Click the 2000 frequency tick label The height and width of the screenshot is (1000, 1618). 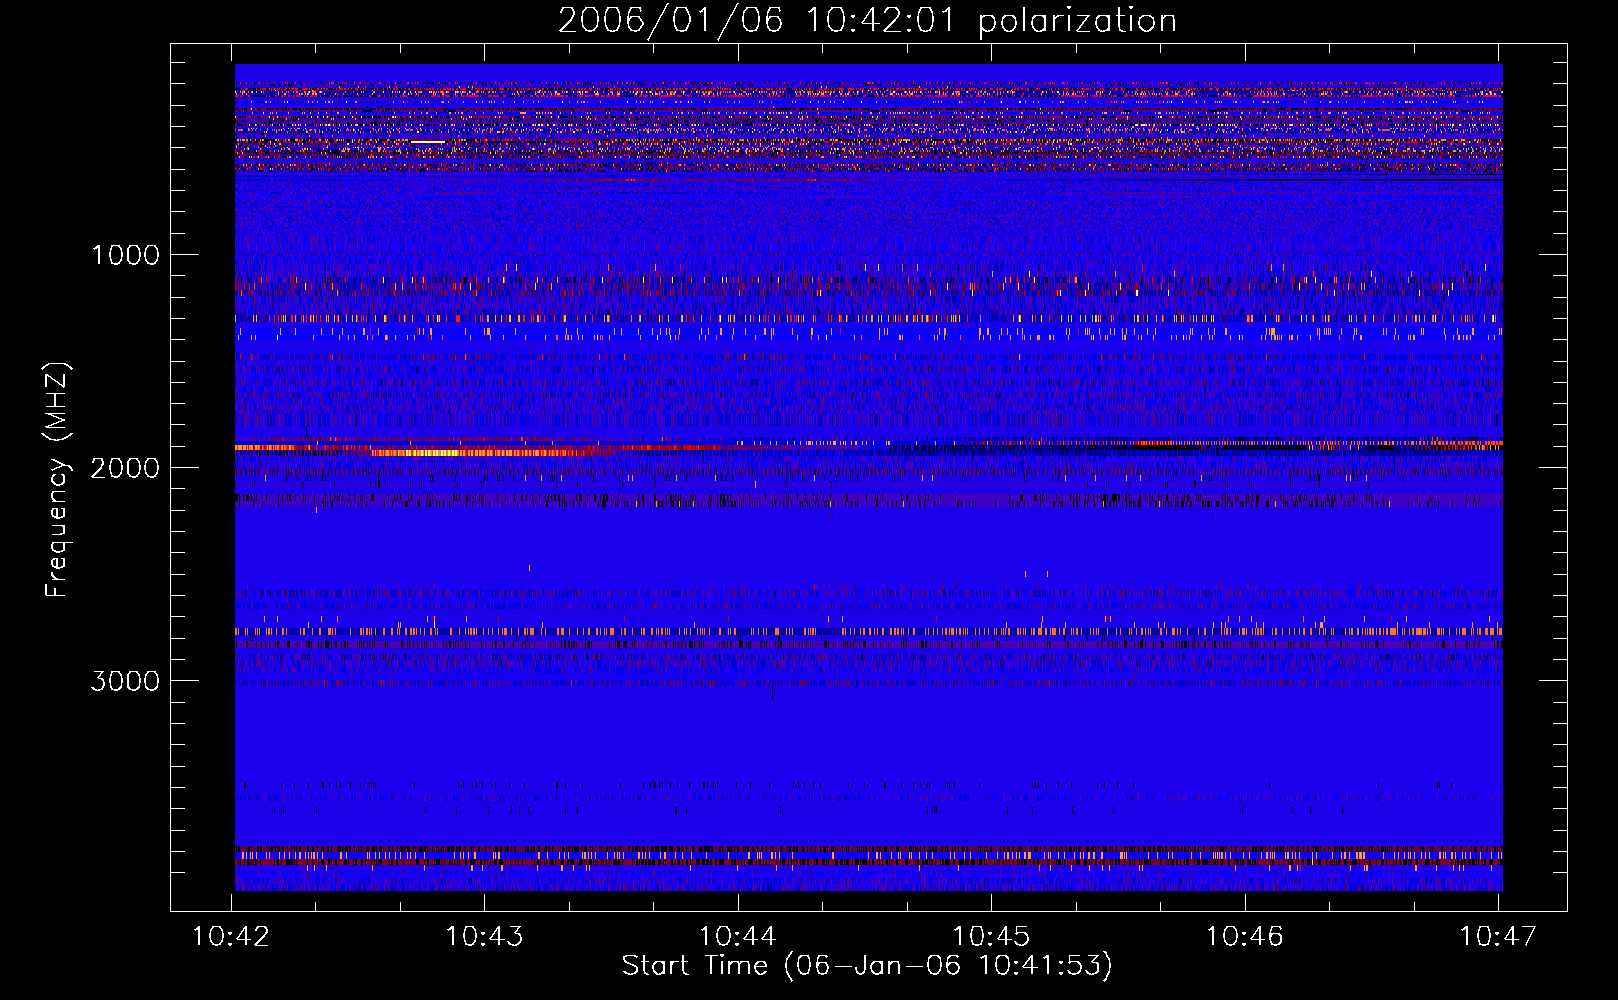125,468
